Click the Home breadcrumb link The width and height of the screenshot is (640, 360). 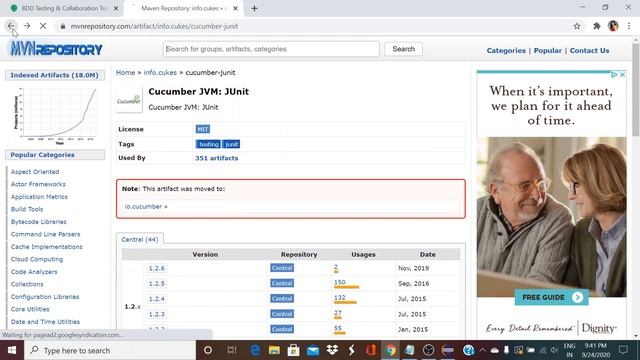pyautogui.click(x=125, y=73)
